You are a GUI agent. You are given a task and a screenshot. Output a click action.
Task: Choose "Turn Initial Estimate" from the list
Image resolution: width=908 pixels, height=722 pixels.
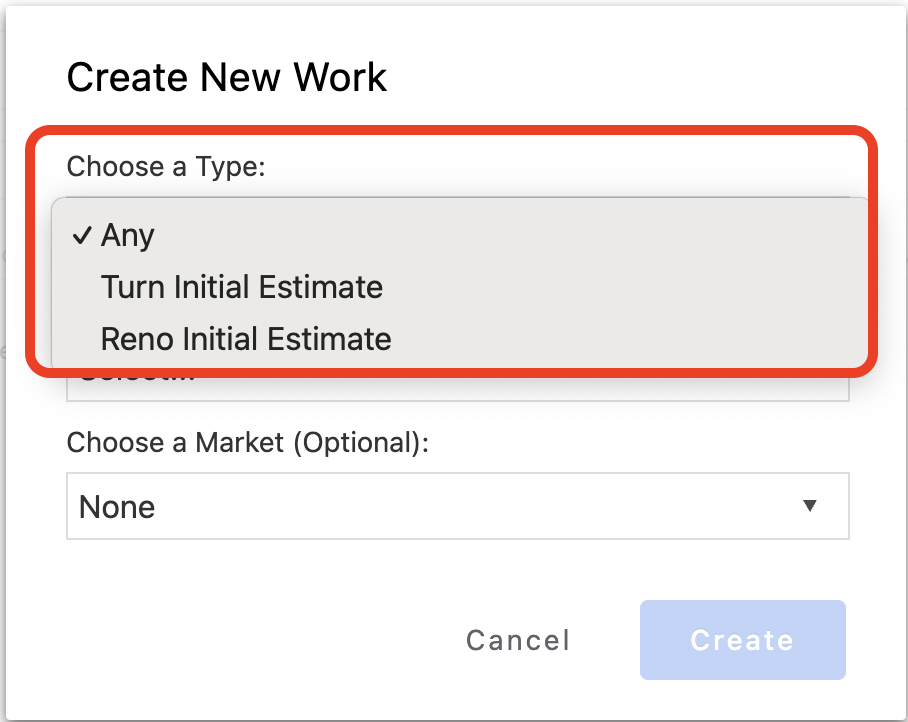[242, 288]
